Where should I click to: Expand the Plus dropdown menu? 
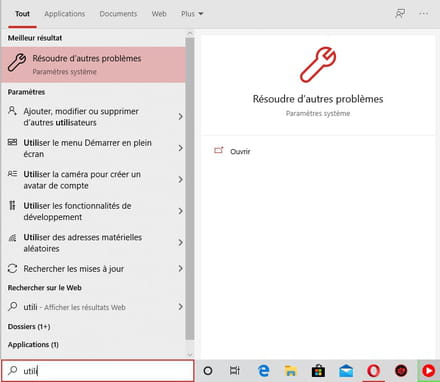tap(192, 14)
